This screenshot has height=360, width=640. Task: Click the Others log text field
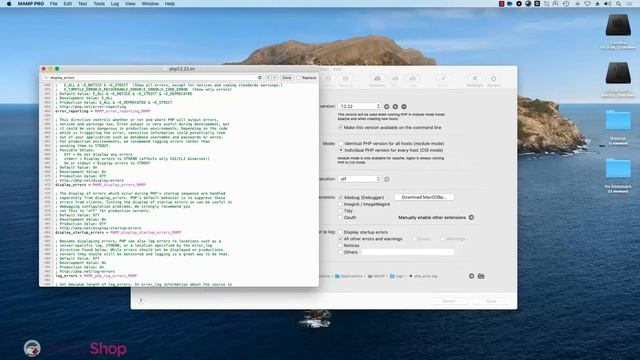tap(407, 252)
